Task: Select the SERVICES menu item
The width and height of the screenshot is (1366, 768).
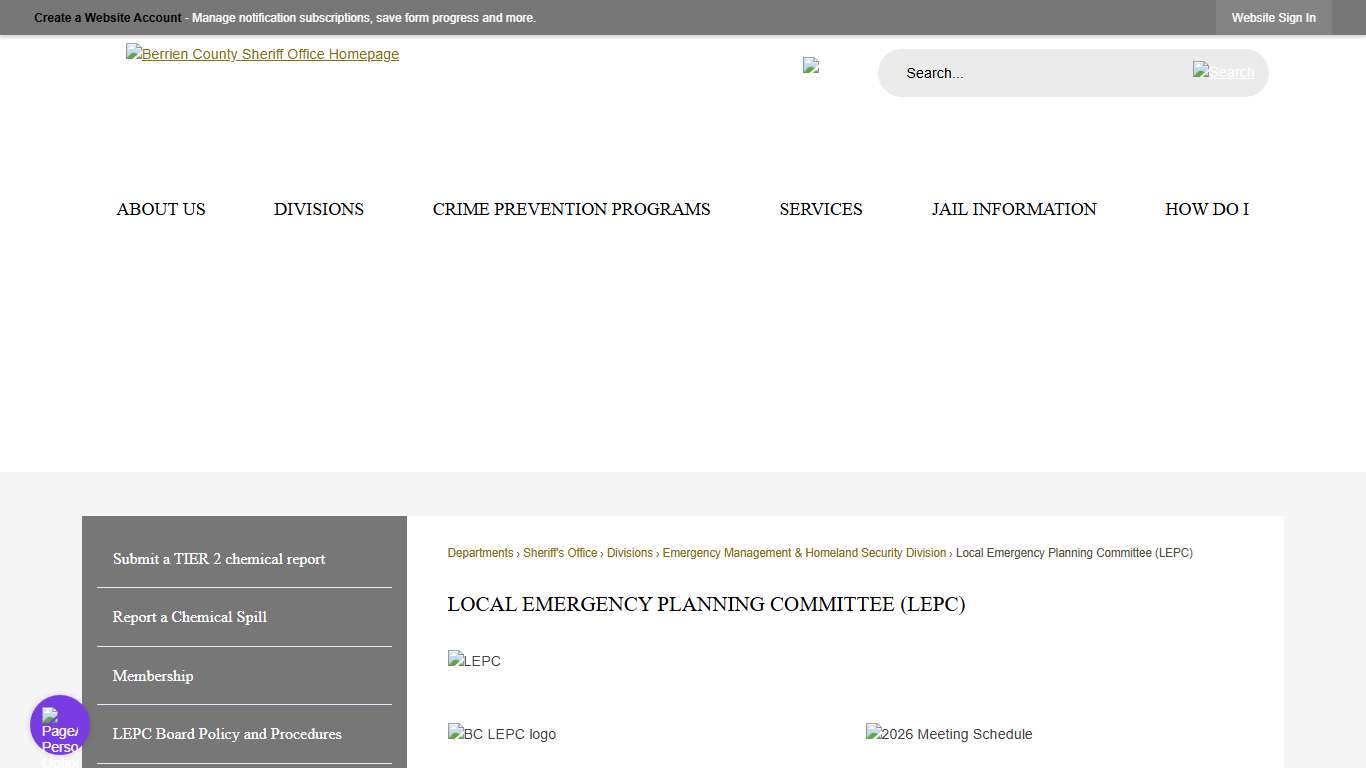Action: pyautogui.click(x=820, y=209)
